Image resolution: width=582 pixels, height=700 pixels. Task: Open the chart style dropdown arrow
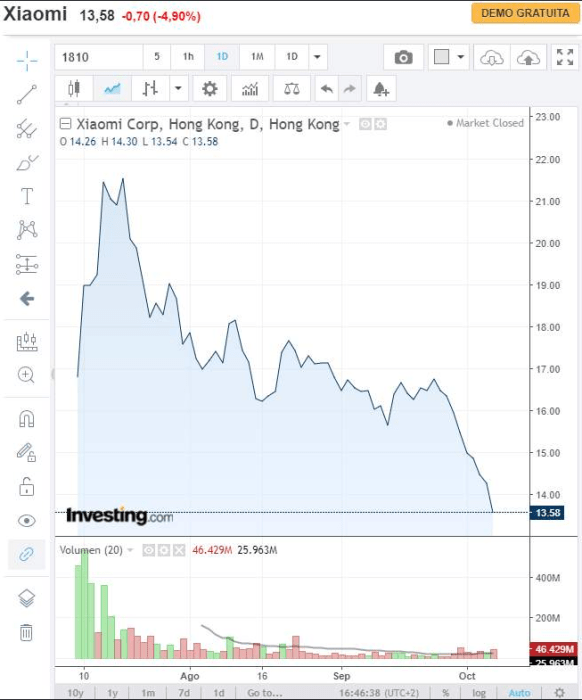tap(178, 88)
